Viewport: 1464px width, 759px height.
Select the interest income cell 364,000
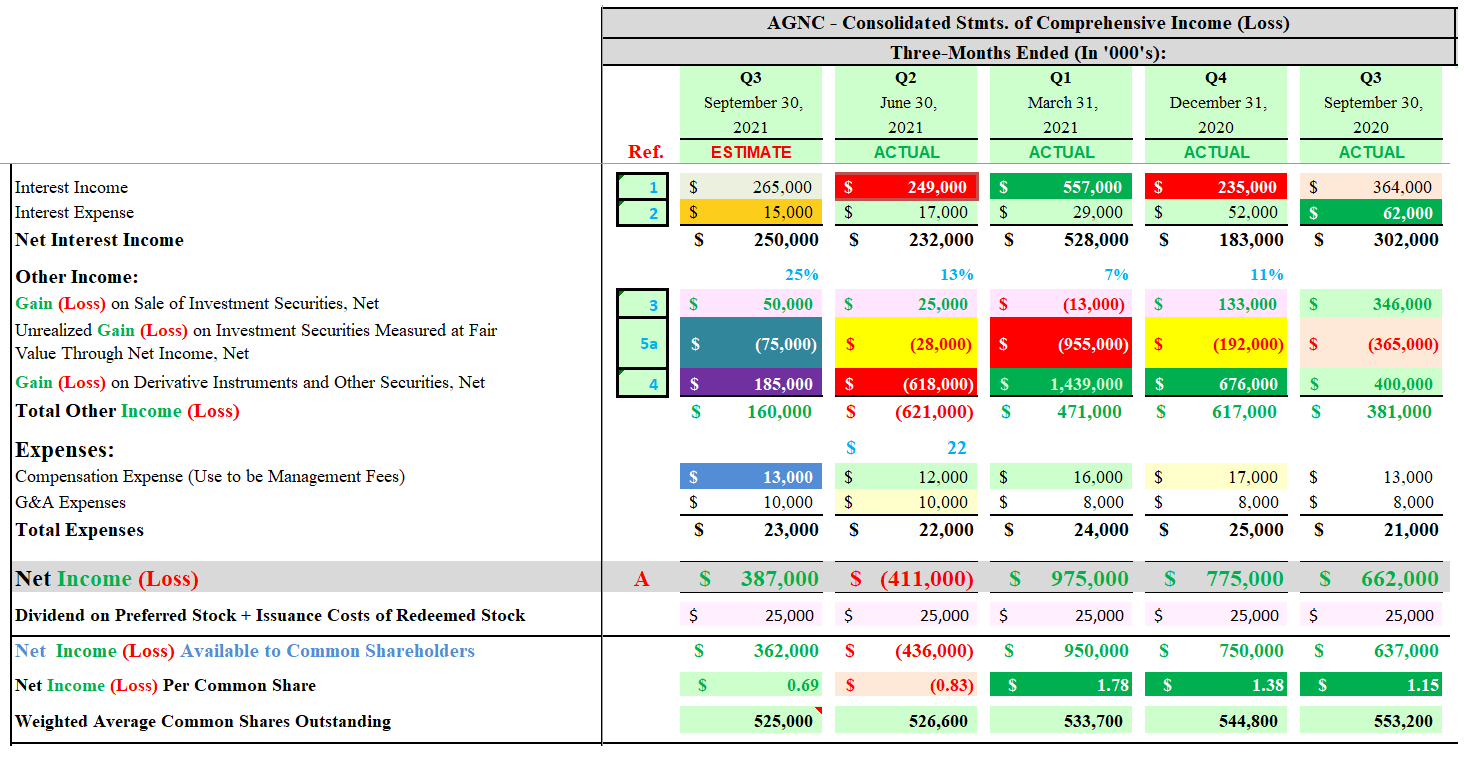(1371, 187)
